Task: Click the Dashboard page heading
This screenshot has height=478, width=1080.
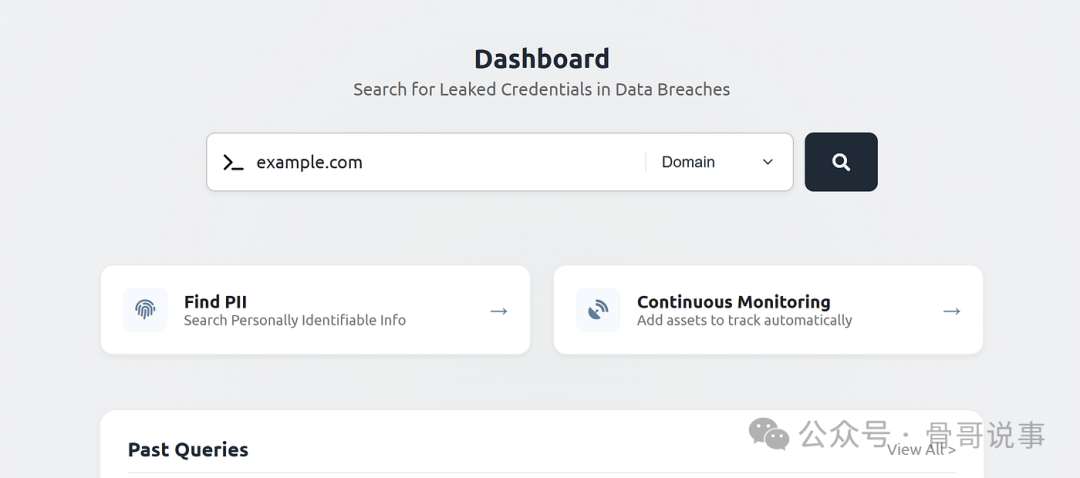Action: tap(541, 59)
